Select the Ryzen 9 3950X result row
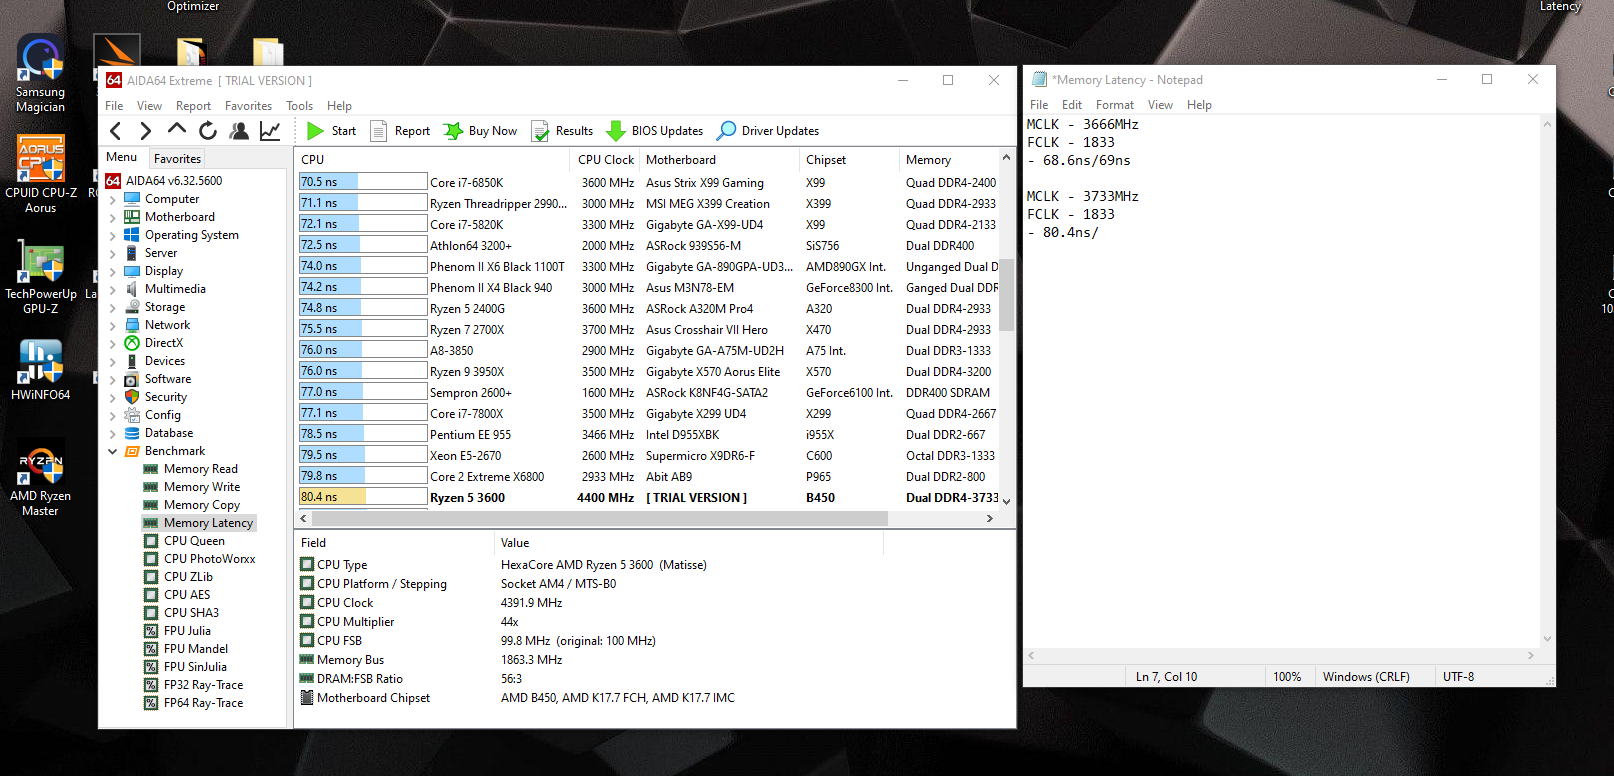The width and height of the screenshot is (1614, 776). [x=648, y=371]
